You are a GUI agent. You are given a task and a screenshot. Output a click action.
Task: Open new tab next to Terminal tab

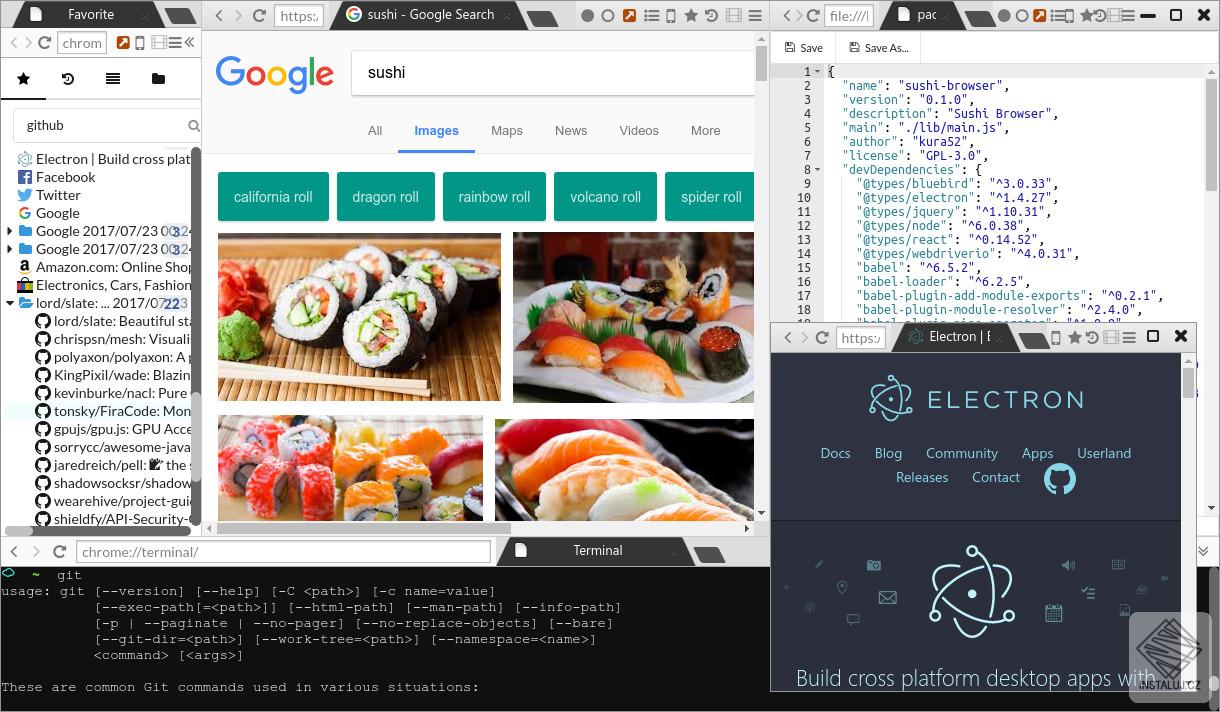click(708, 554)
